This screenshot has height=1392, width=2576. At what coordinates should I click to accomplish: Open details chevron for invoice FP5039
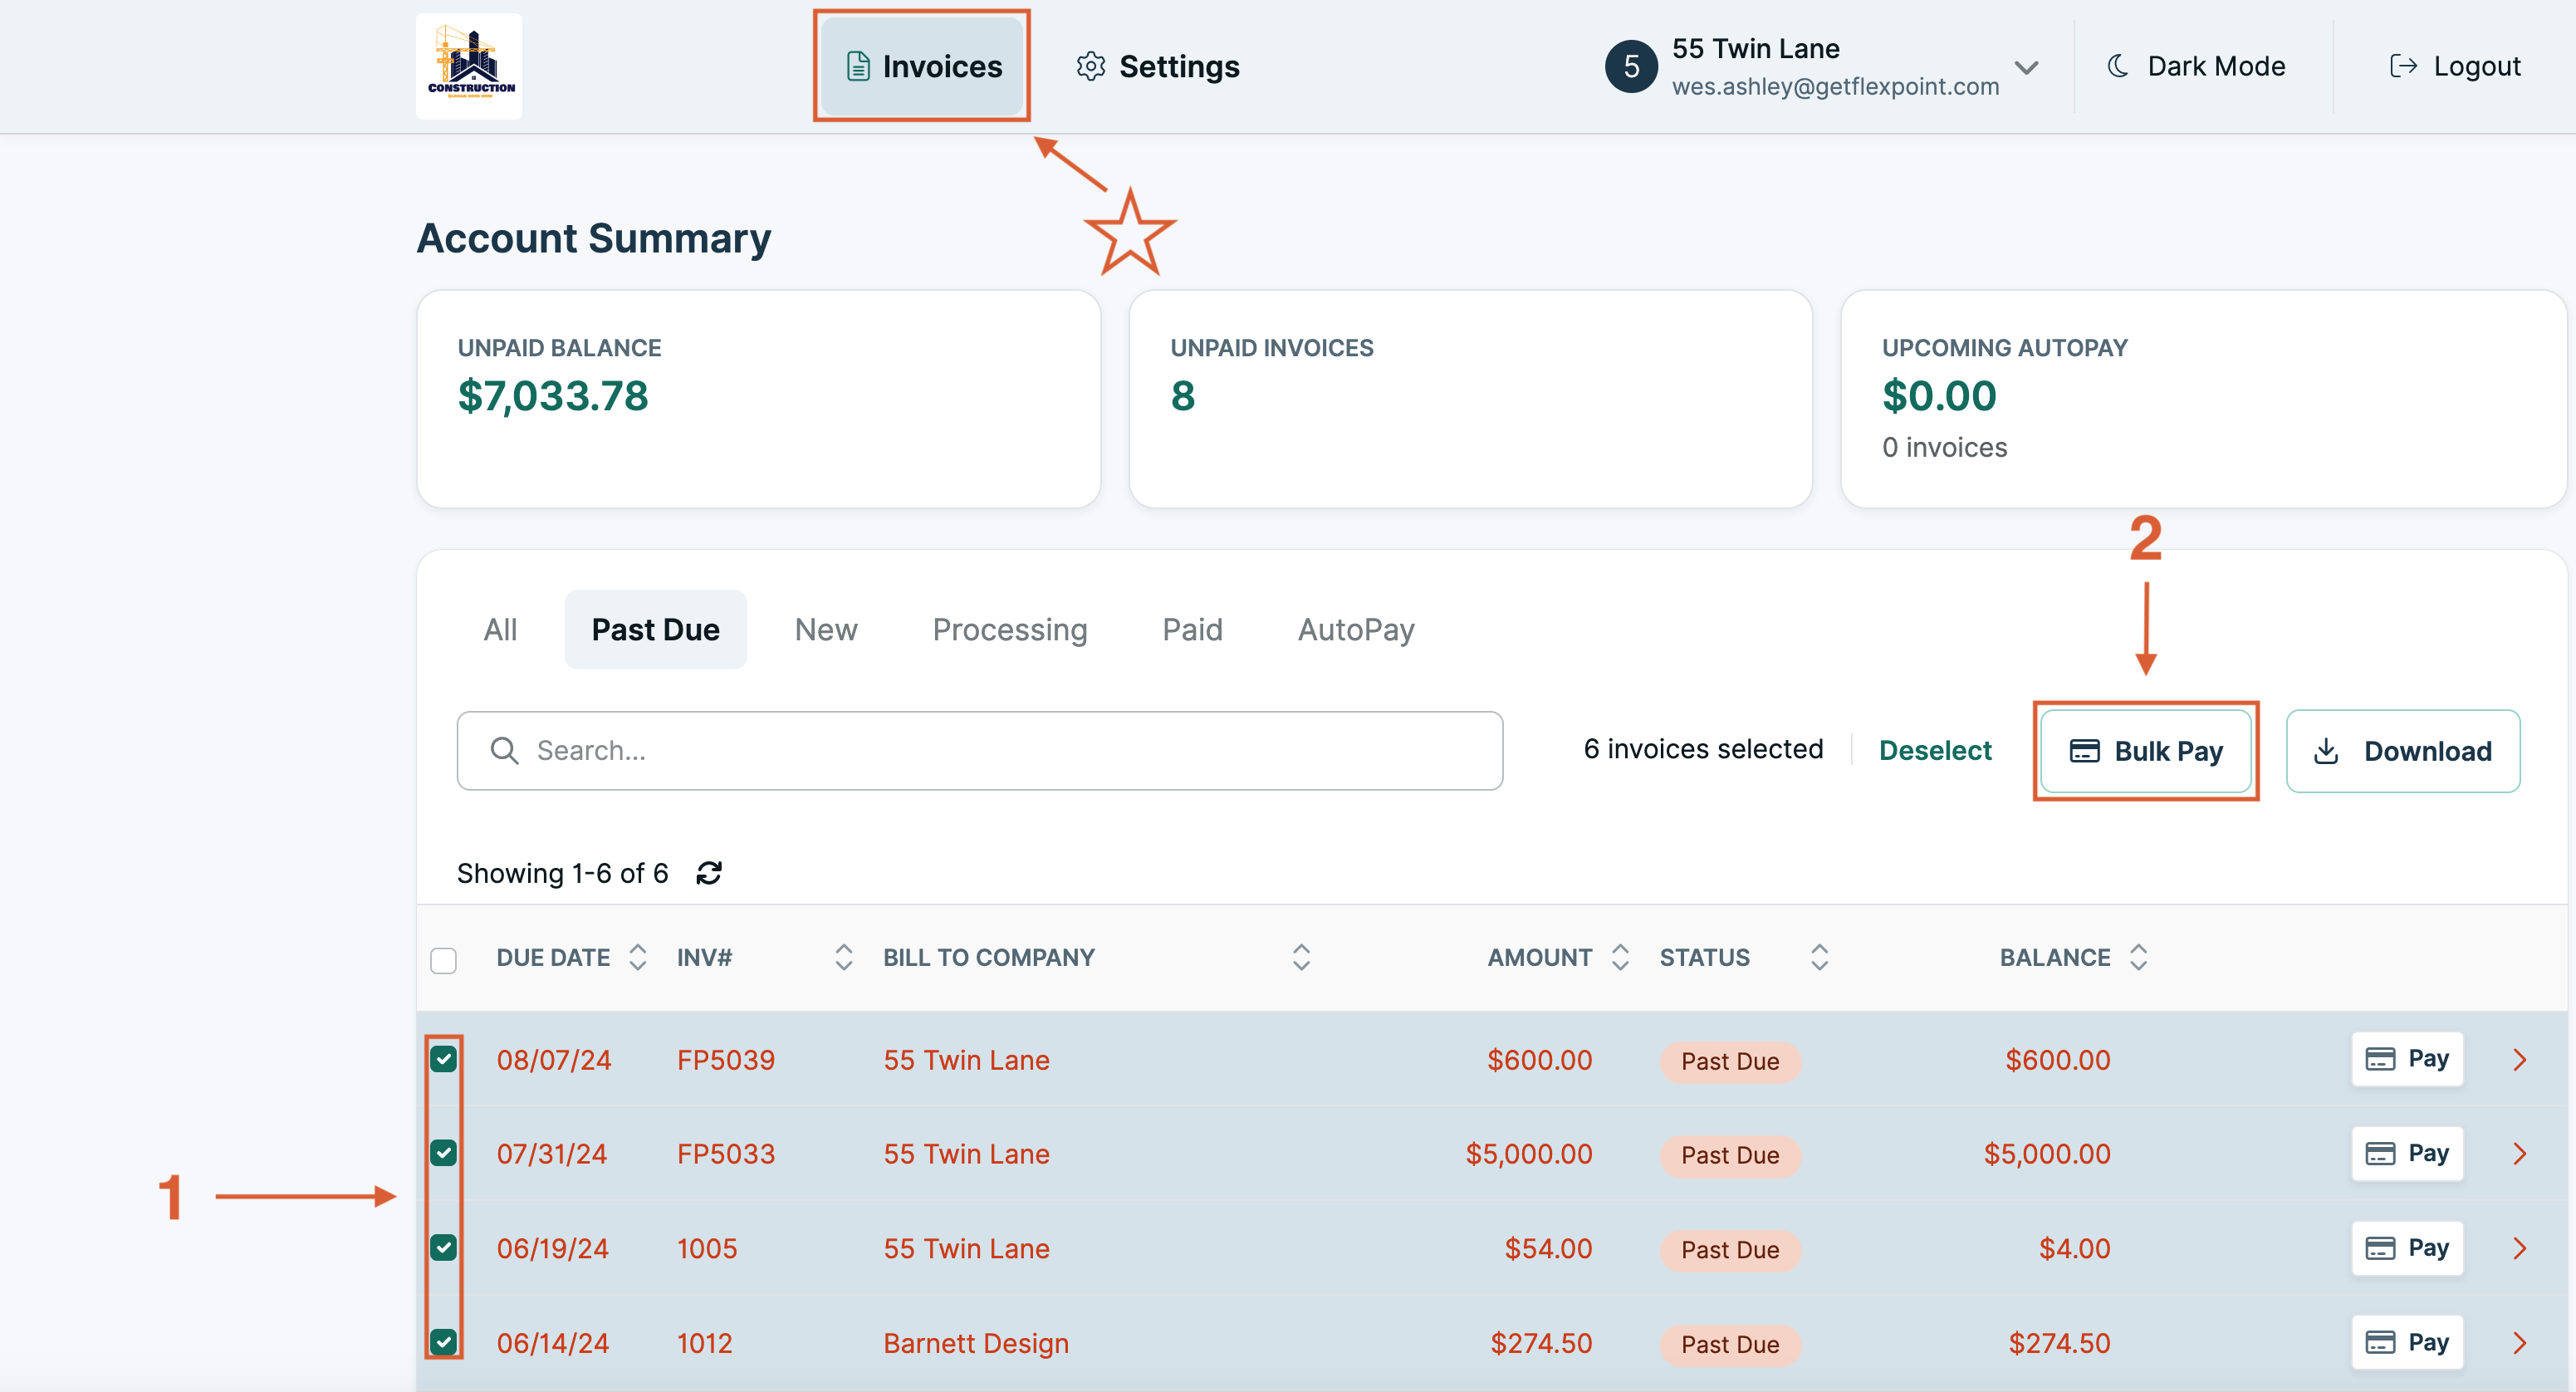(2520, 1060)
